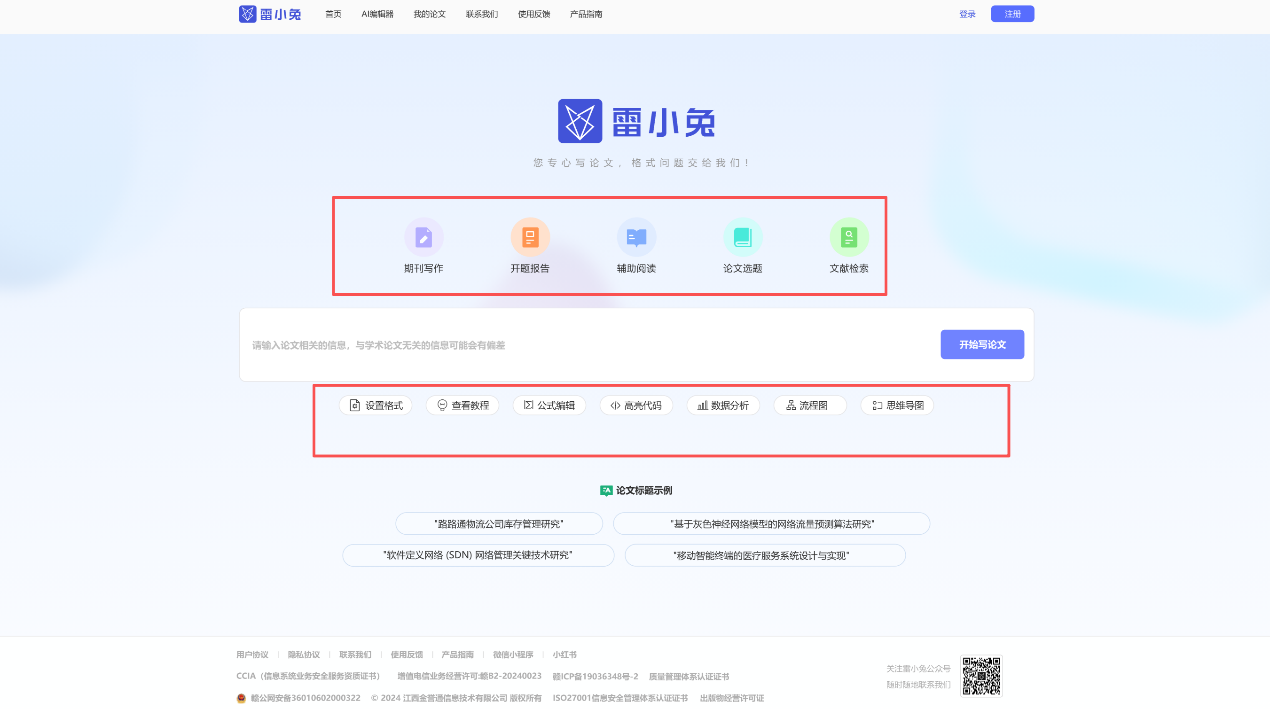Click the 登录 link

pyautogui.click(x=967, y=14)
